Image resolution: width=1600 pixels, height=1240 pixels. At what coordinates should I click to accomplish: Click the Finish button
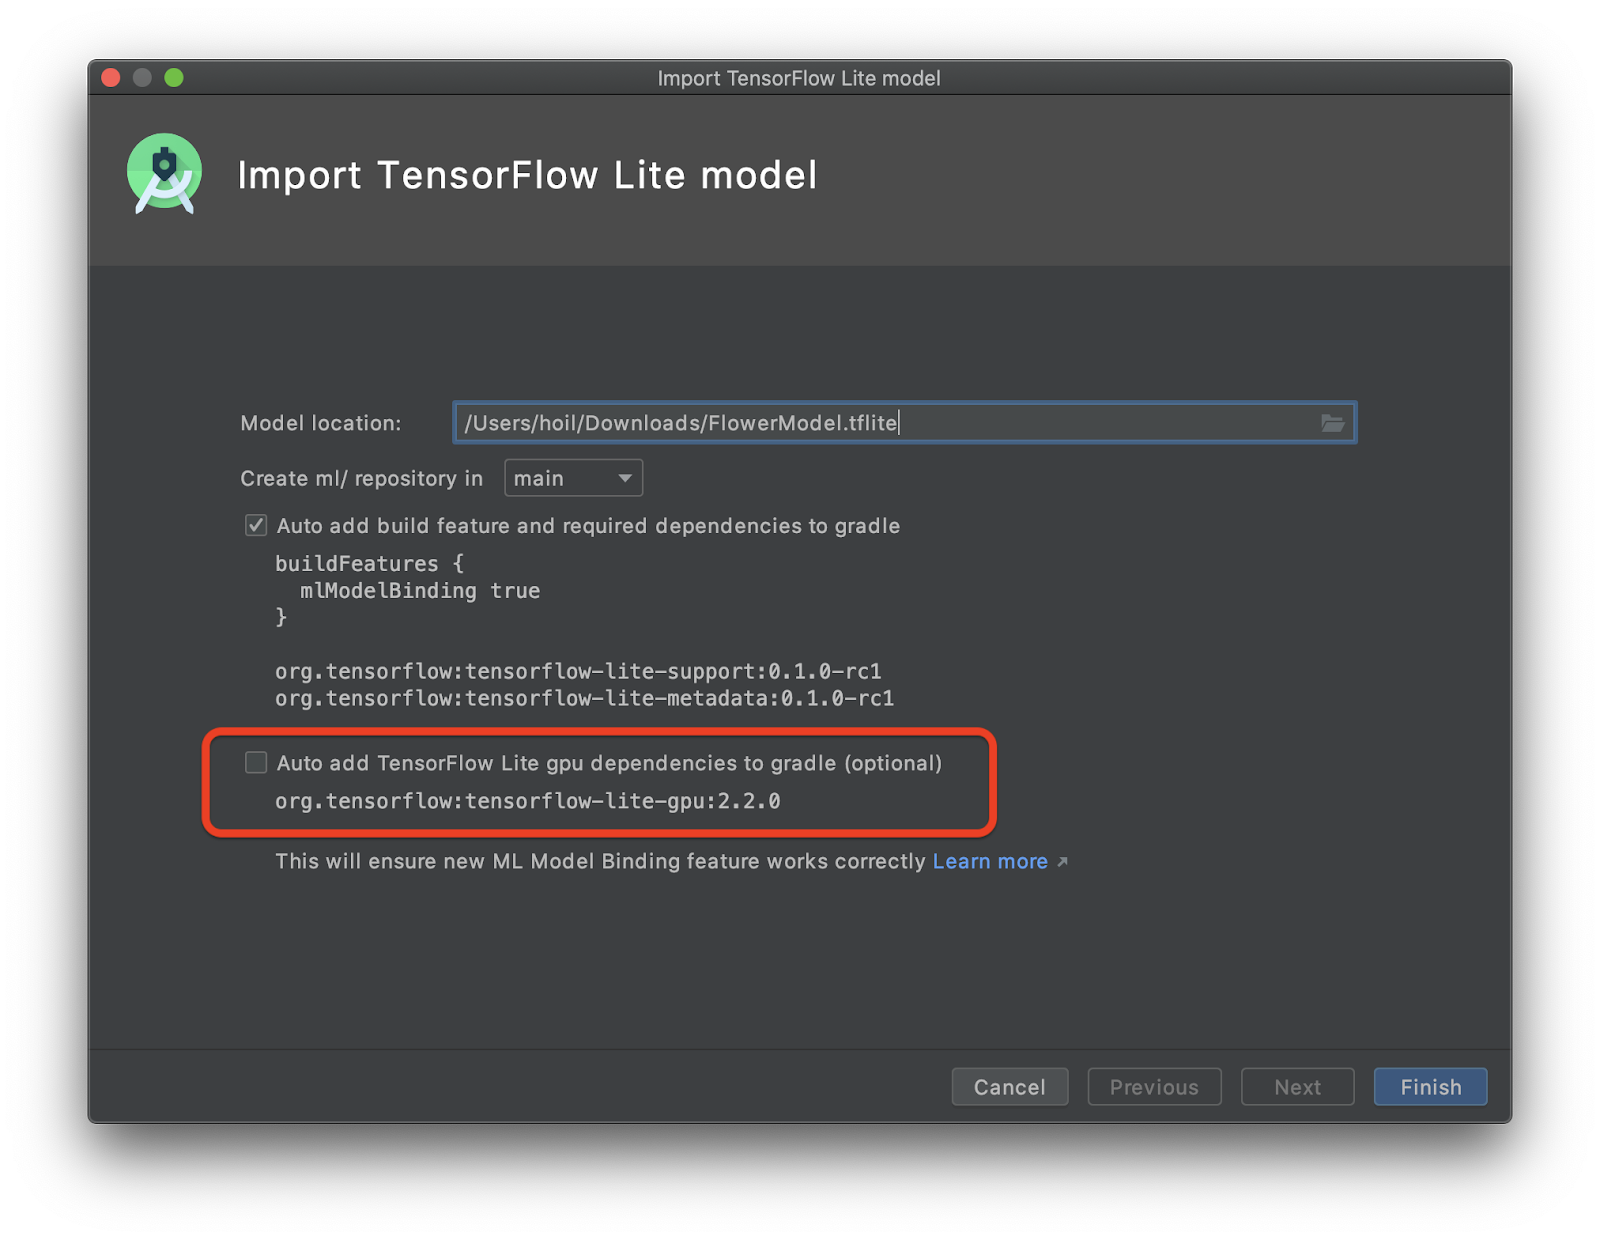[x=1430, y=1087]
